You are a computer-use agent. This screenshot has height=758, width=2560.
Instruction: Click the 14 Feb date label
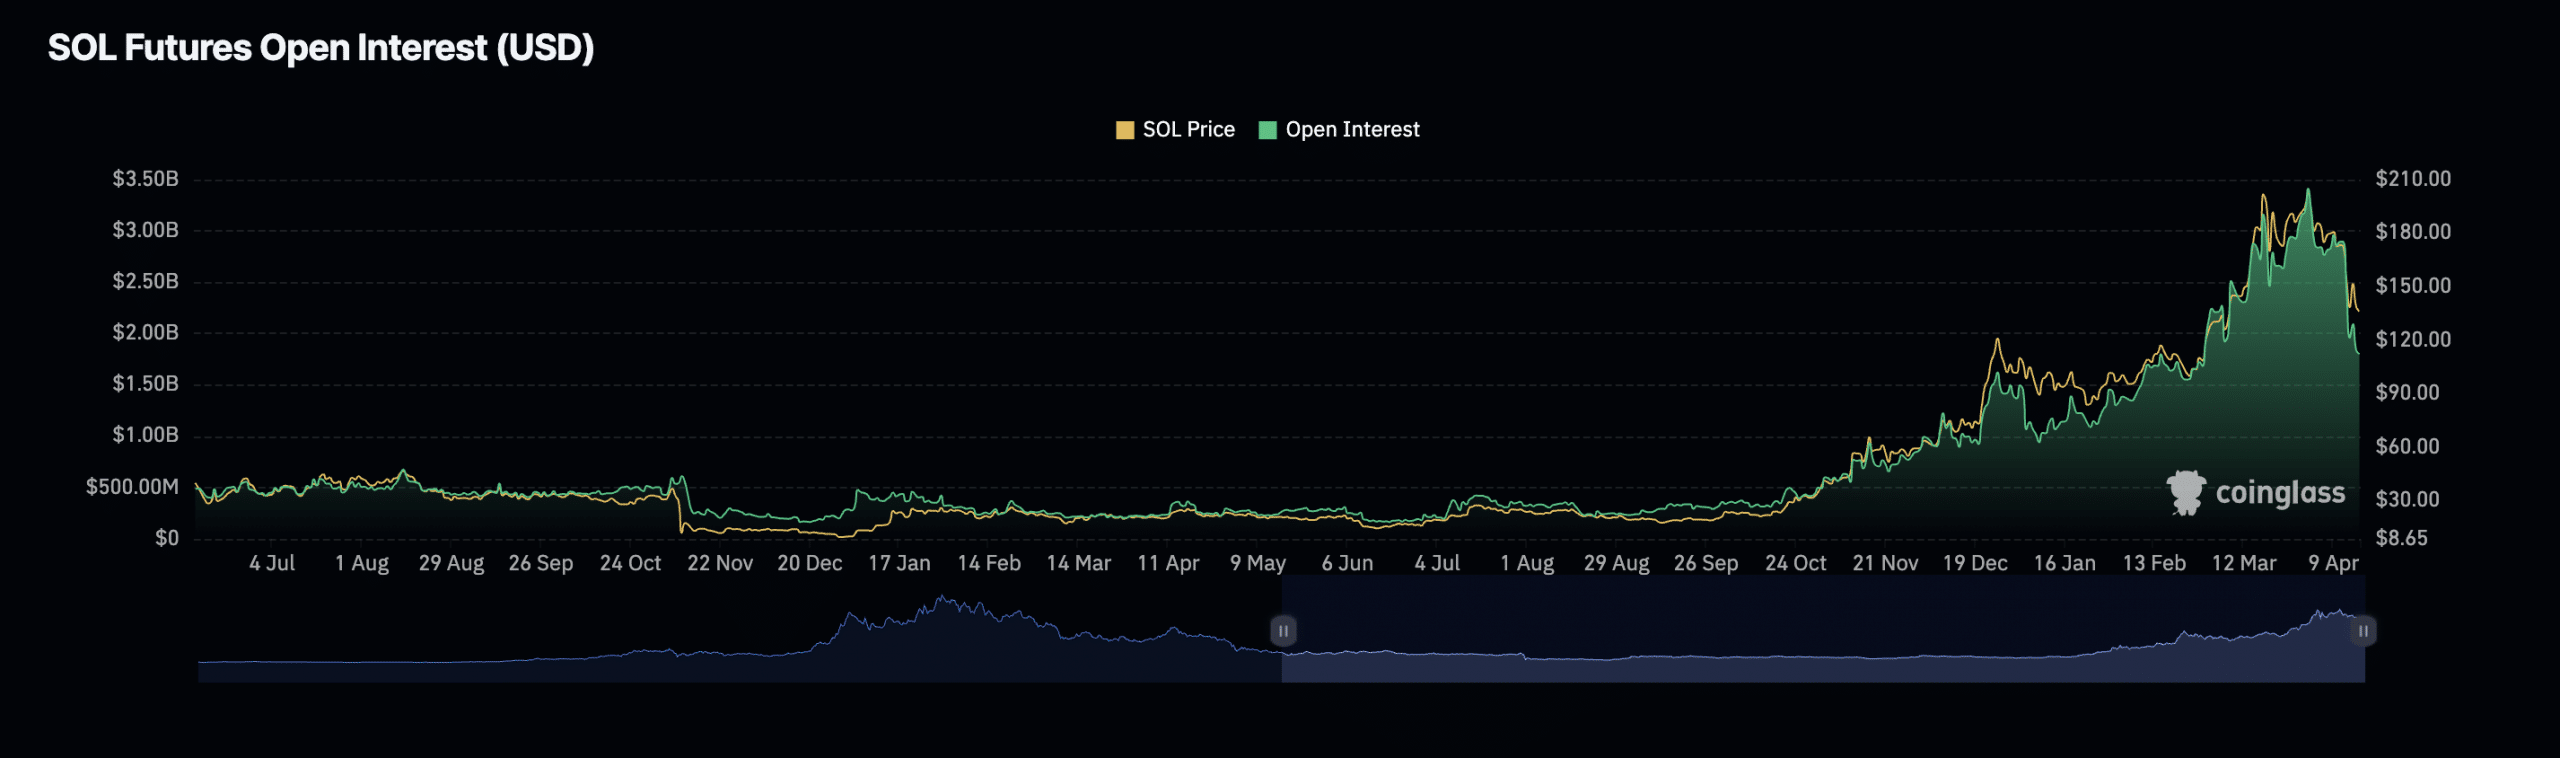pyautogui.click(x=989, y=563)
